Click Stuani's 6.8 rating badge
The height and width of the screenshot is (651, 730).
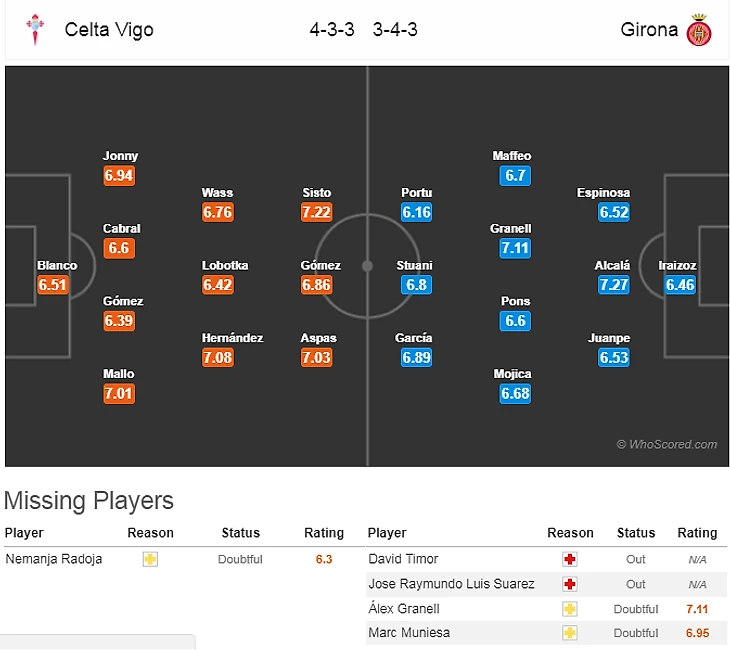(414, 285)
